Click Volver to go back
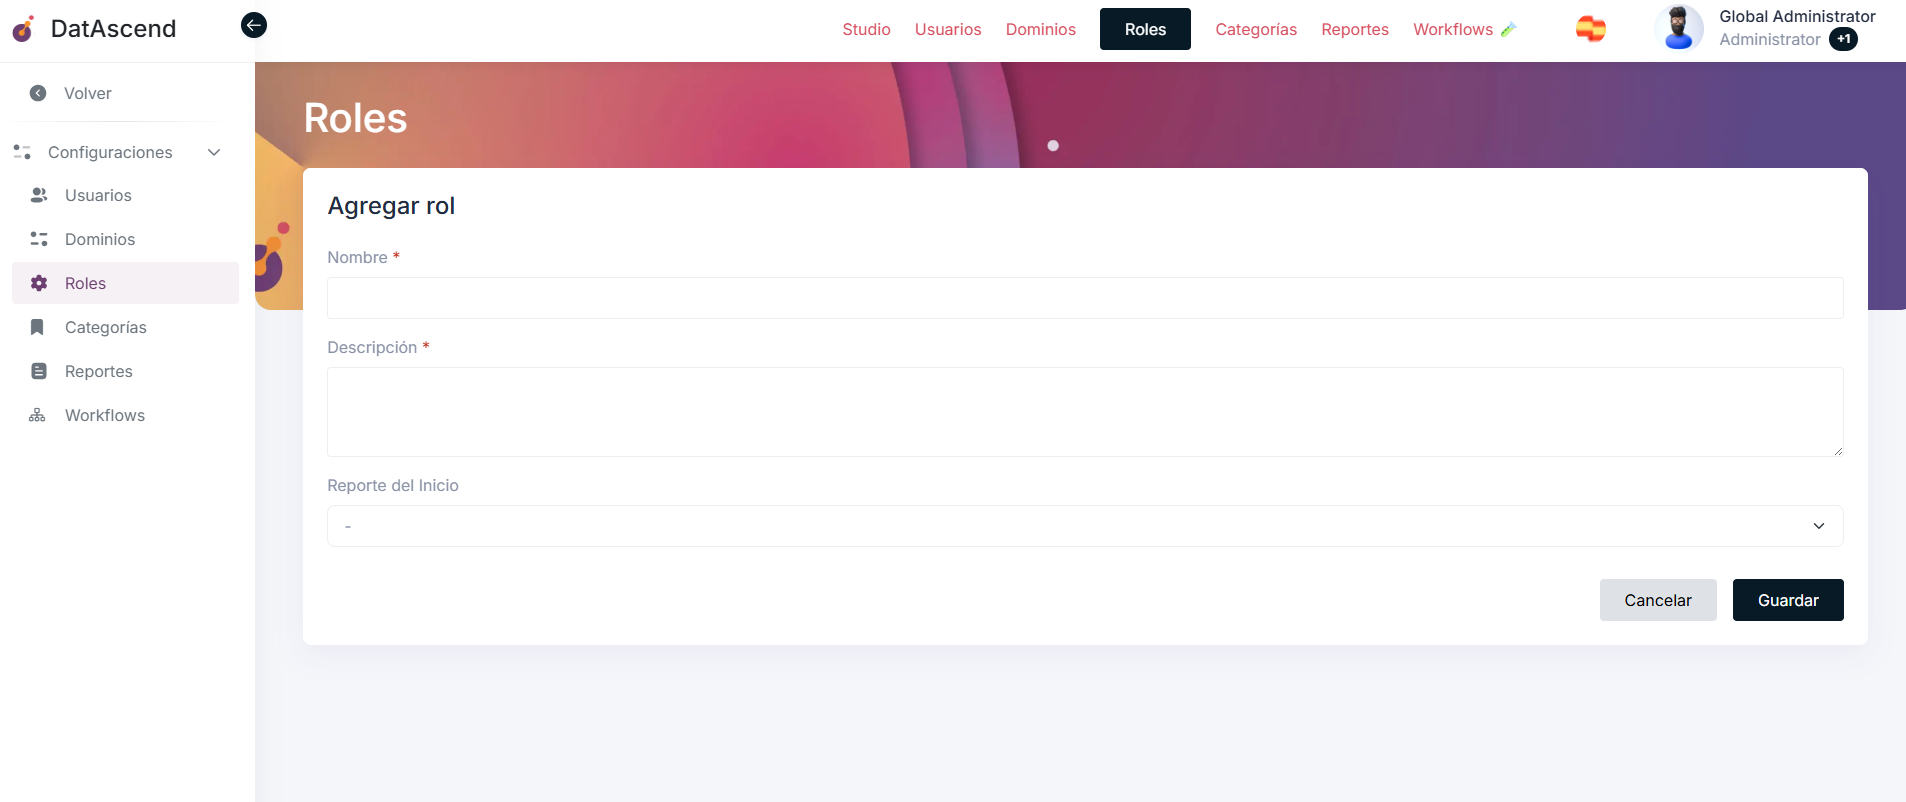The image size is (1906, 802). 87,93
